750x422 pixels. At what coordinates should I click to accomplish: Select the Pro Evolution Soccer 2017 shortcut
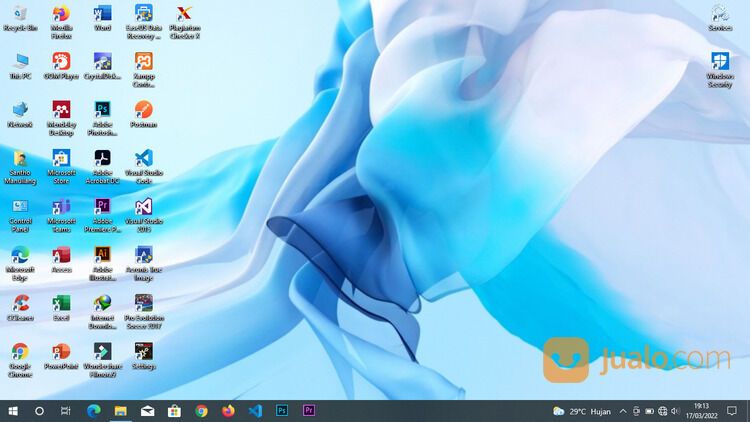pyautogui.click(x=143, y=312)
